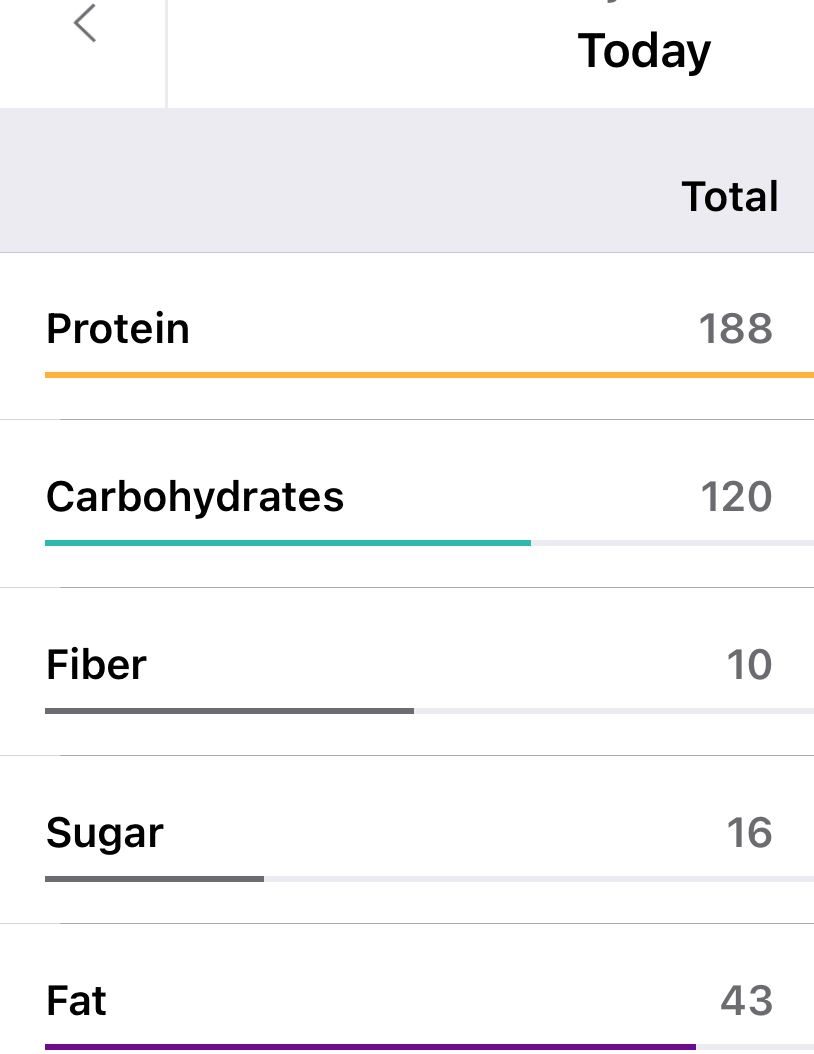Select the Today date heading
This screenshot has height=1054, width=814.
click(644, 51)
